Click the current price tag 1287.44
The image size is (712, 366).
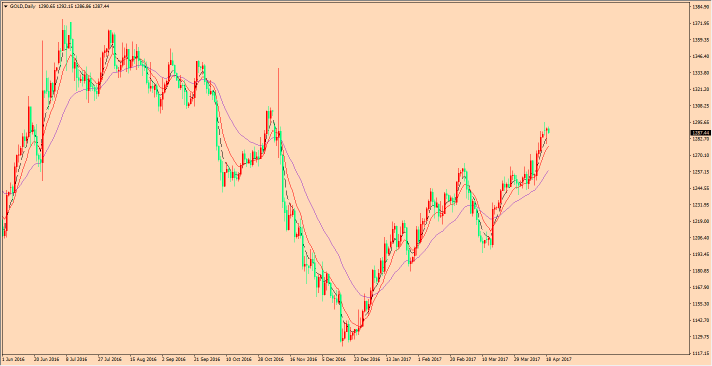(x=701, y=133)
